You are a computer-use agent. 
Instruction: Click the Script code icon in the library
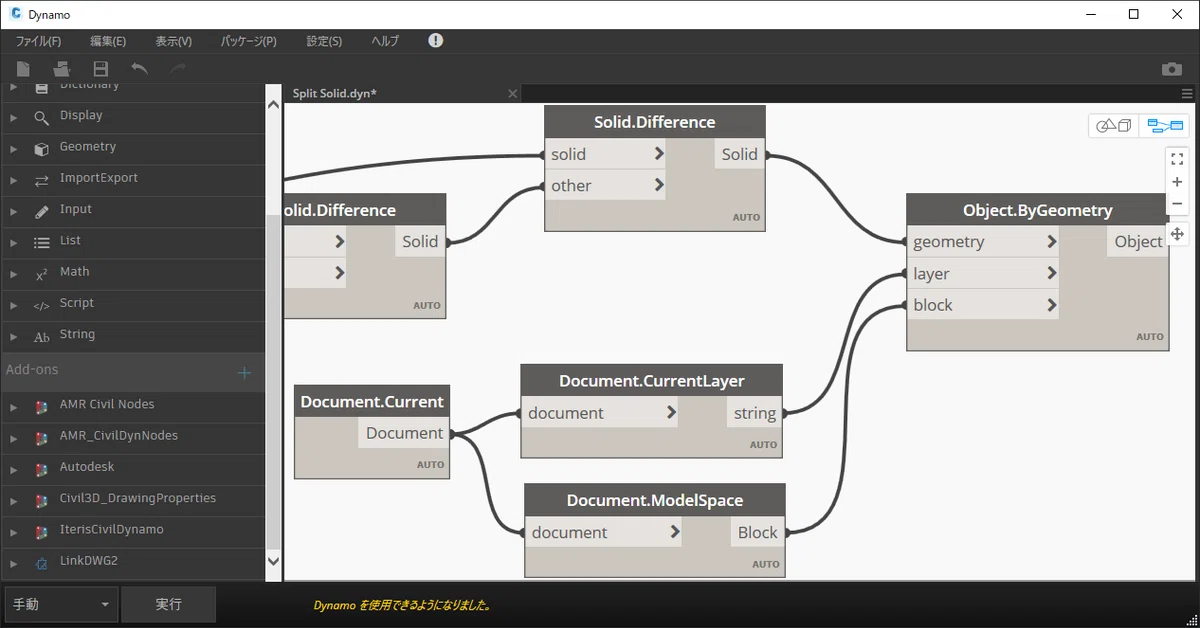click(x=41, y=305)
